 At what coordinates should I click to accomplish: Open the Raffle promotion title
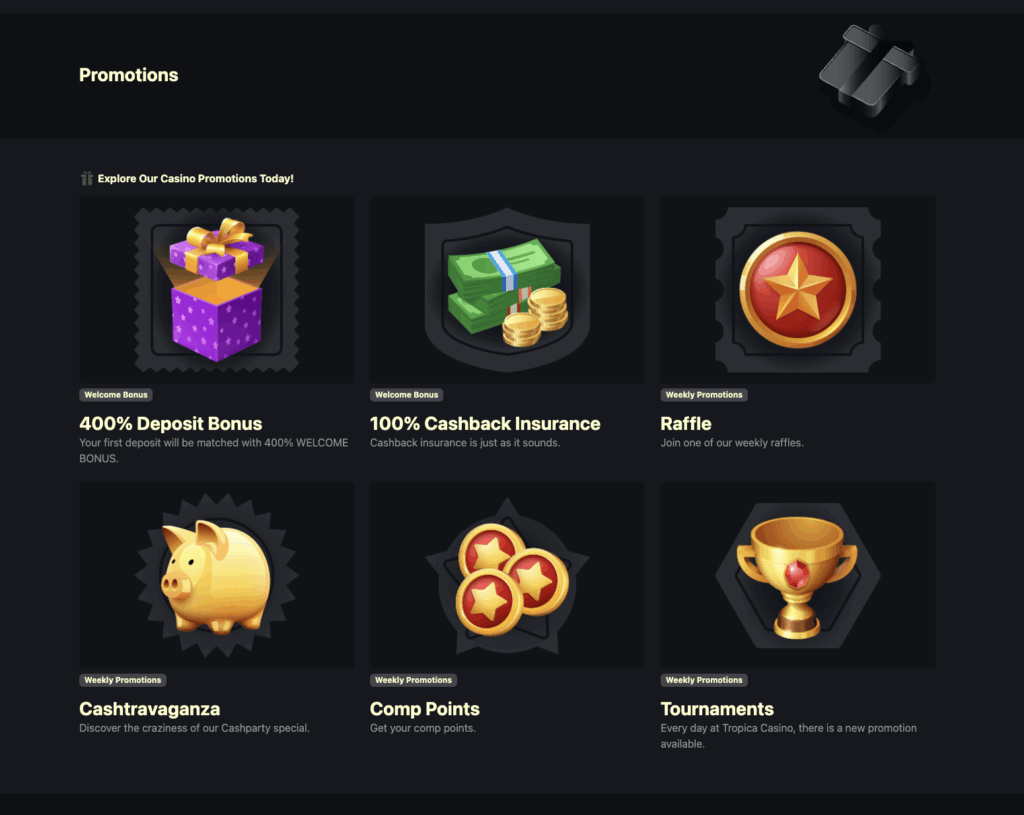(x=686, y=424)
